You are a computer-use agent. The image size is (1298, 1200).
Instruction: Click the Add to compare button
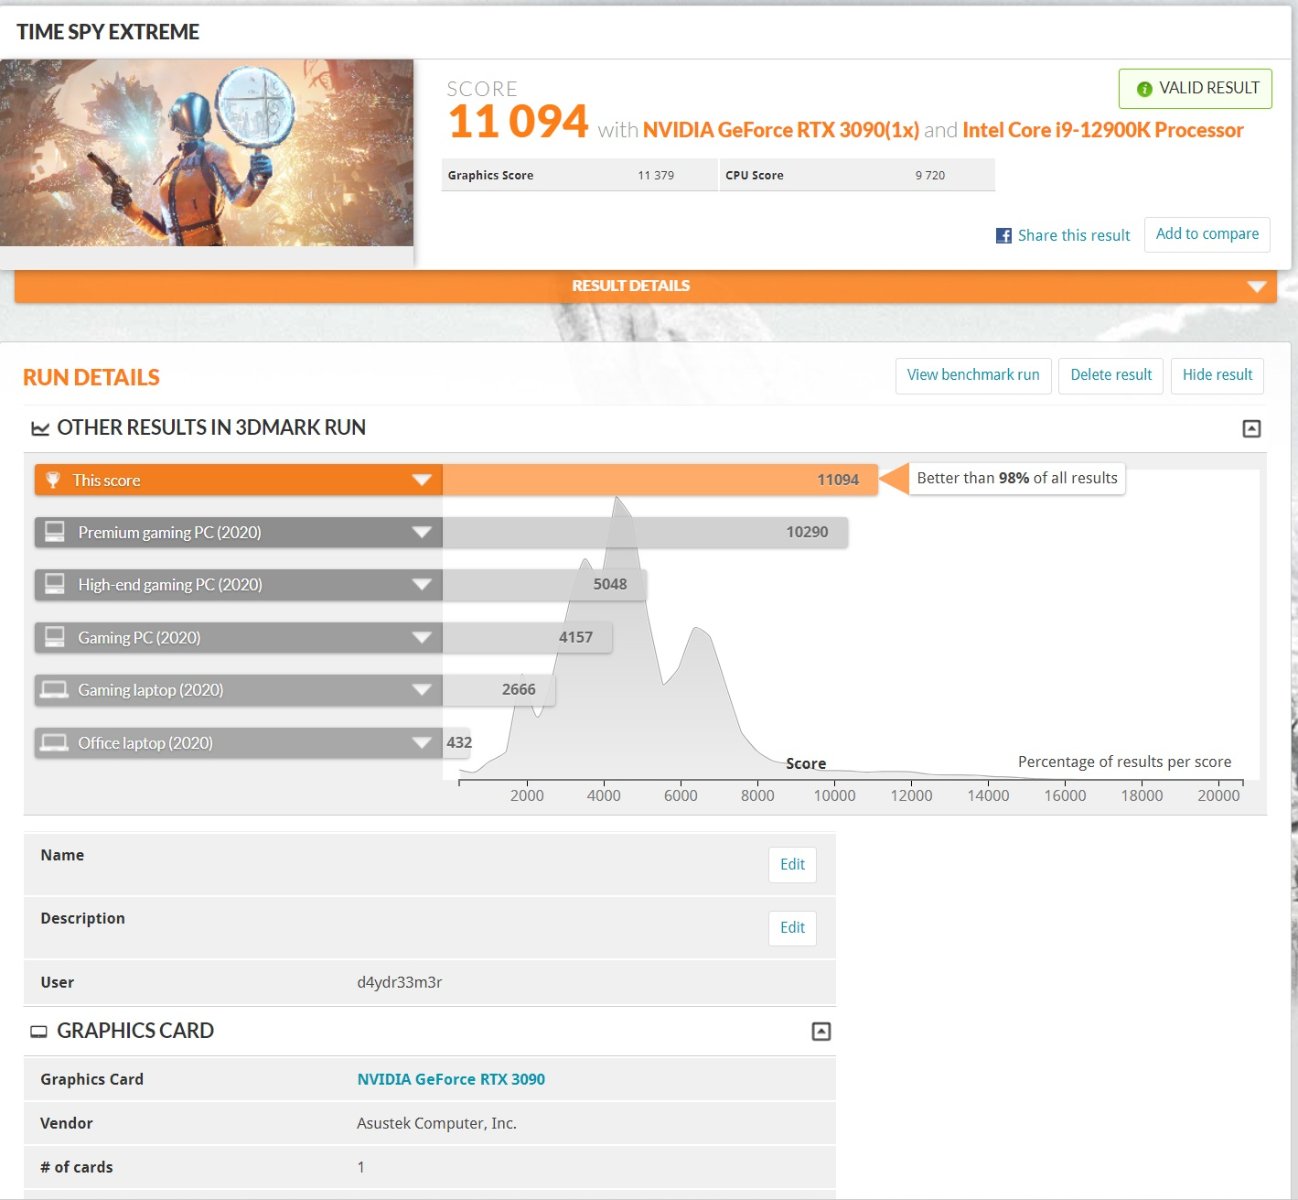pyautogui.click(x=1207, y=234)
